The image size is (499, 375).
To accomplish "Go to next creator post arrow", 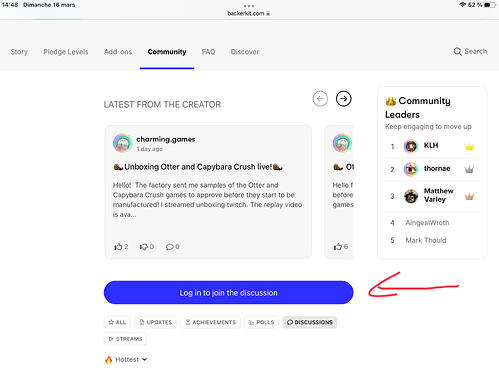I will click(x=343, y=99).
